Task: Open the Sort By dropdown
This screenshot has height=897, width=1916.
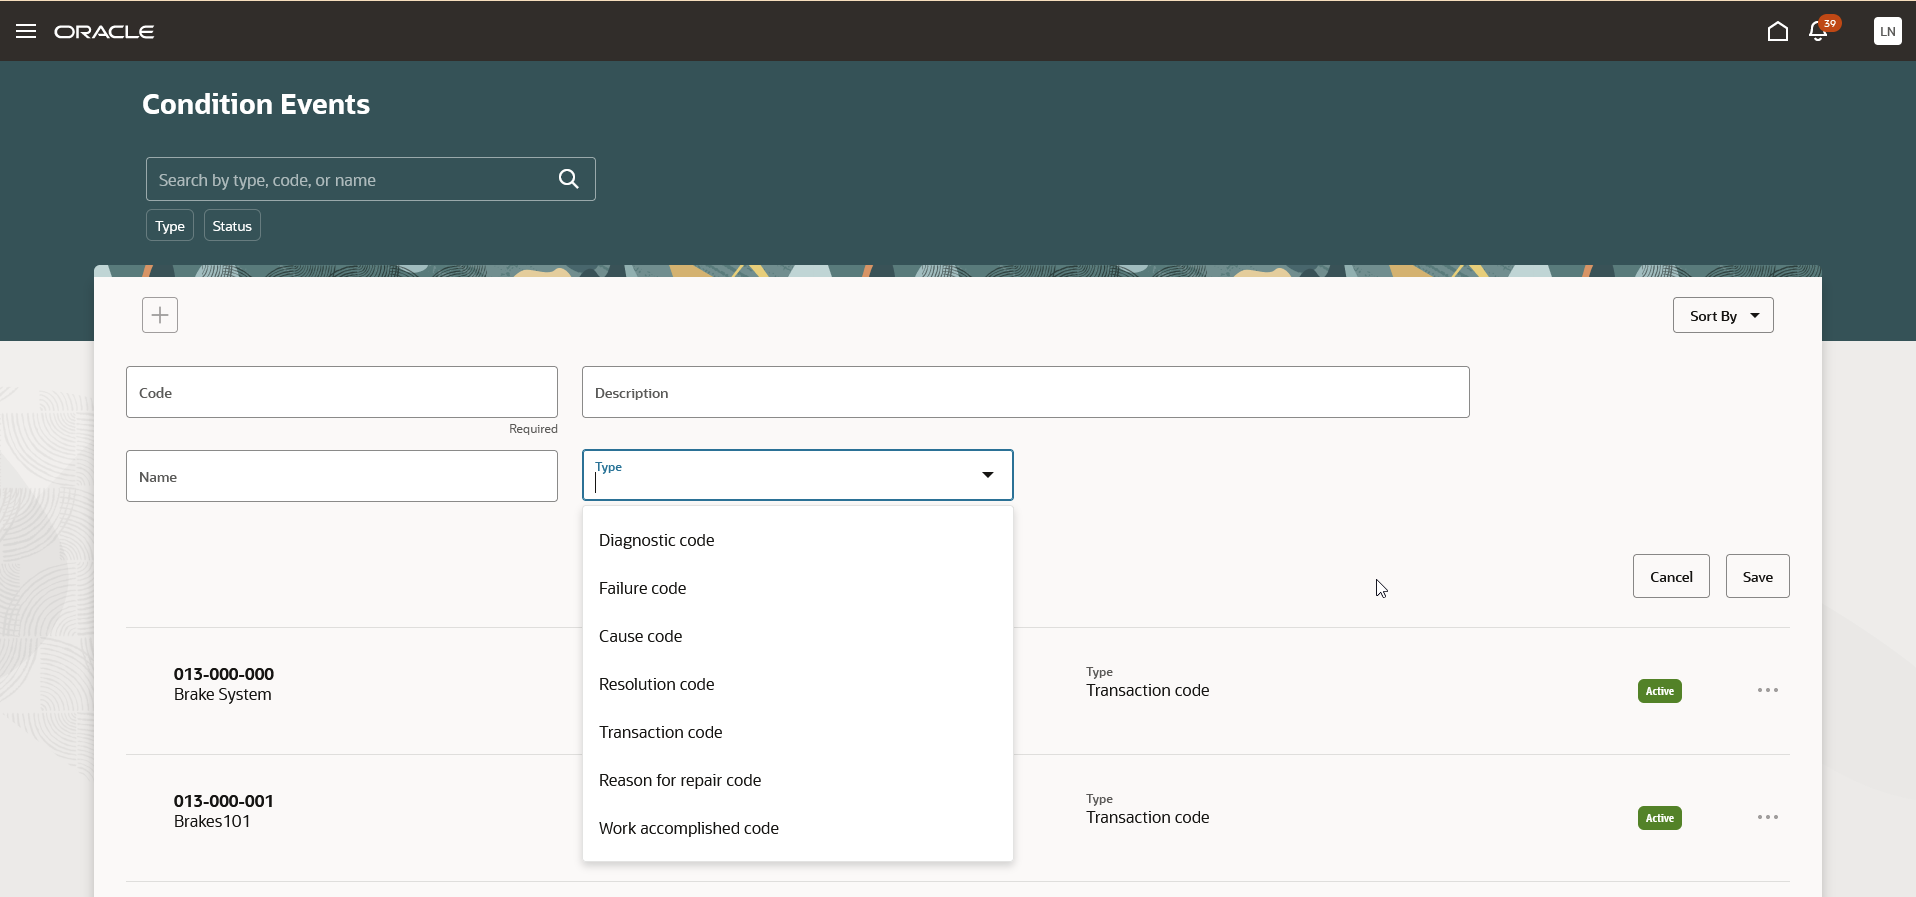Action: [1723, 315]
